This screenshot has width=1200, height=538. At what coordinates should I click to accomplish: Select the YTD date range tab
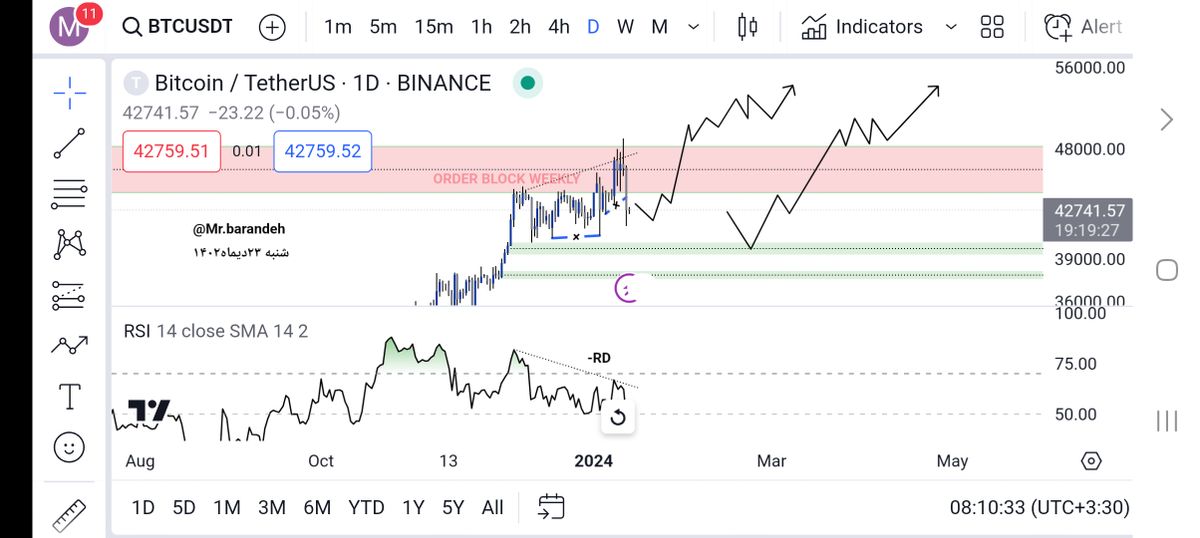366,508
